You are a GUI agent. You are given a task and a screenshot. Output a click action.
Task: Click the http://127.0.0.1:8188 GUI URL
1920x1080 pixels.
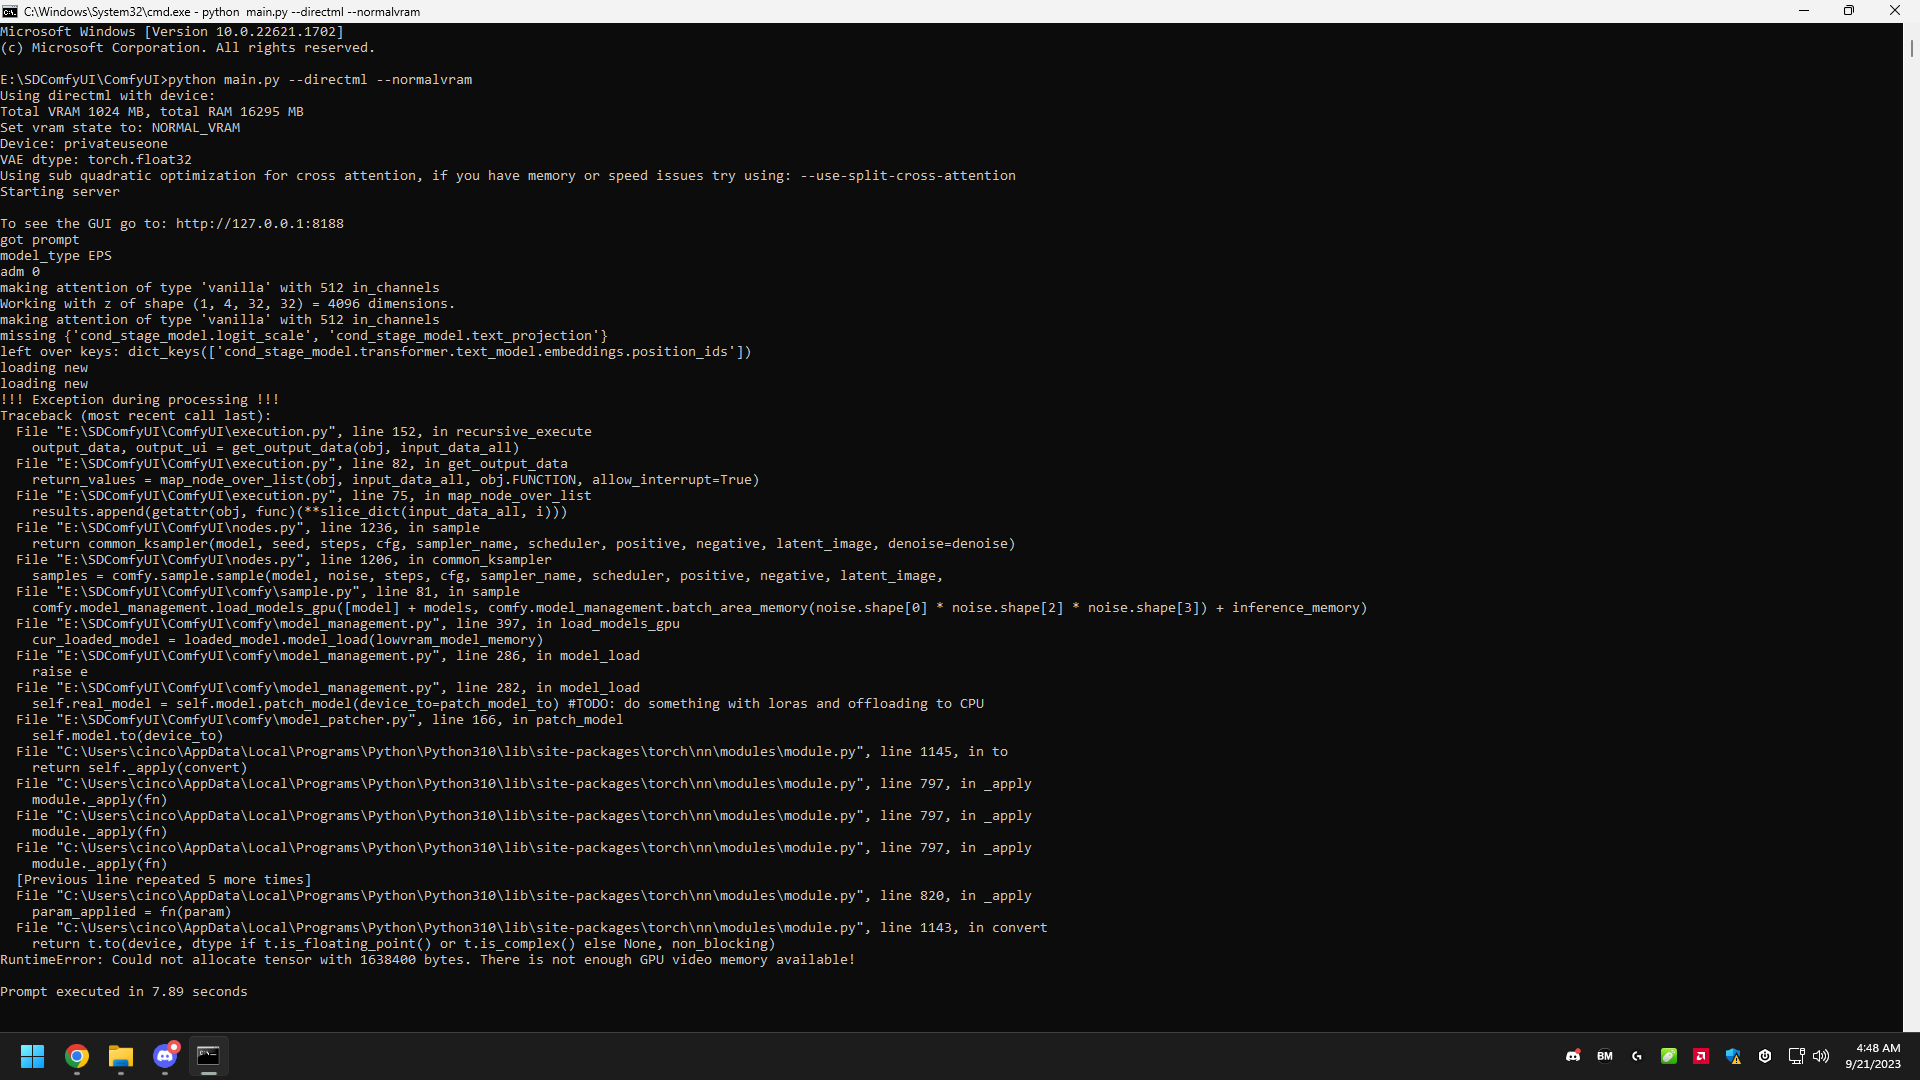click(x=258, y=223)
